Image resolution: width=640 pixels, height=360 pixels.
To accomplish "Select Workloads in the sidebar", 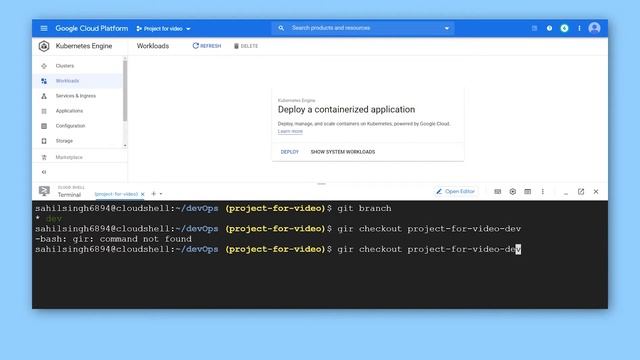I will (78, 81).
